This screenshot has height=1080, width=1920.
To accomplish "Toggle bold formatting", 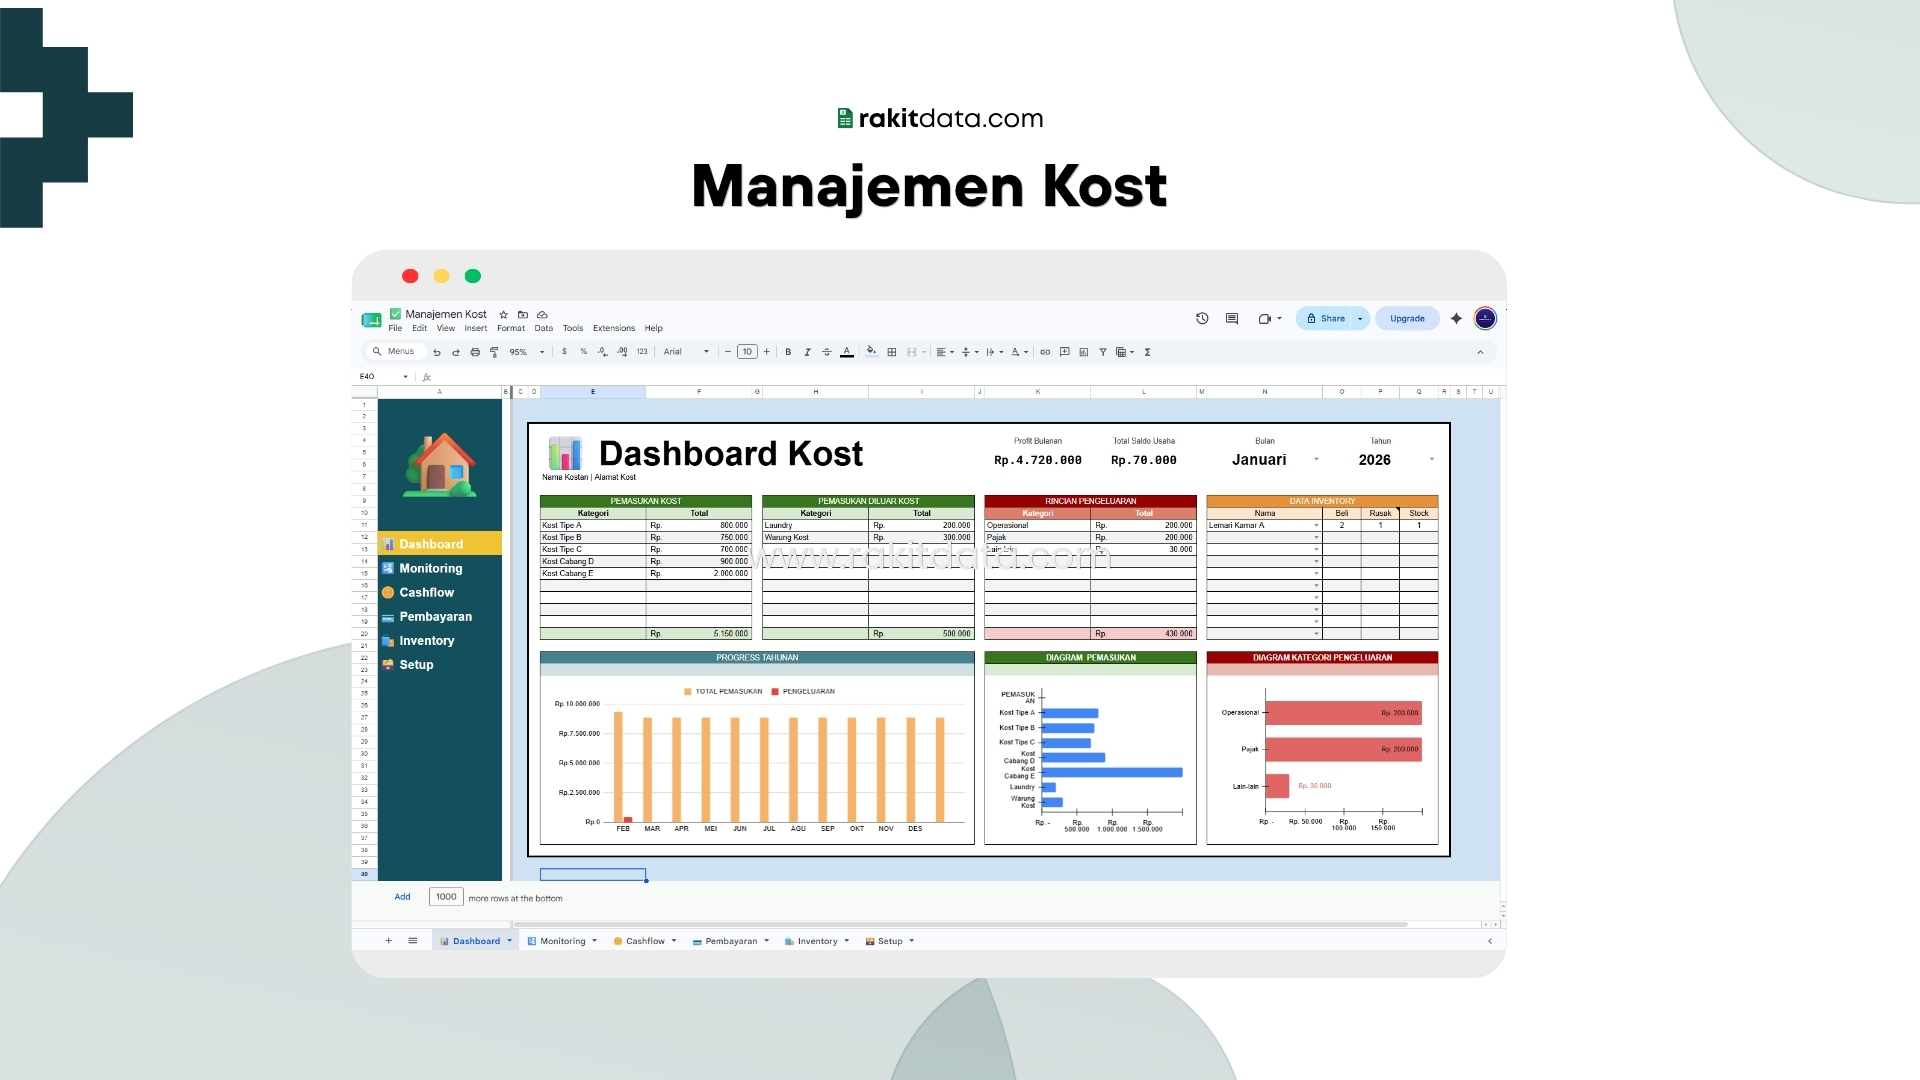I will click(788, 352).
